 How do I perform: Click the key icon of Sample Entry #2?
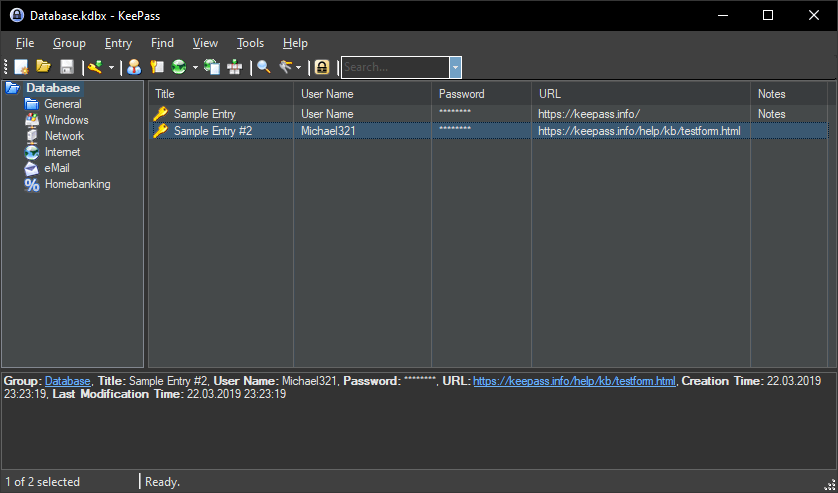click(160, 130)
